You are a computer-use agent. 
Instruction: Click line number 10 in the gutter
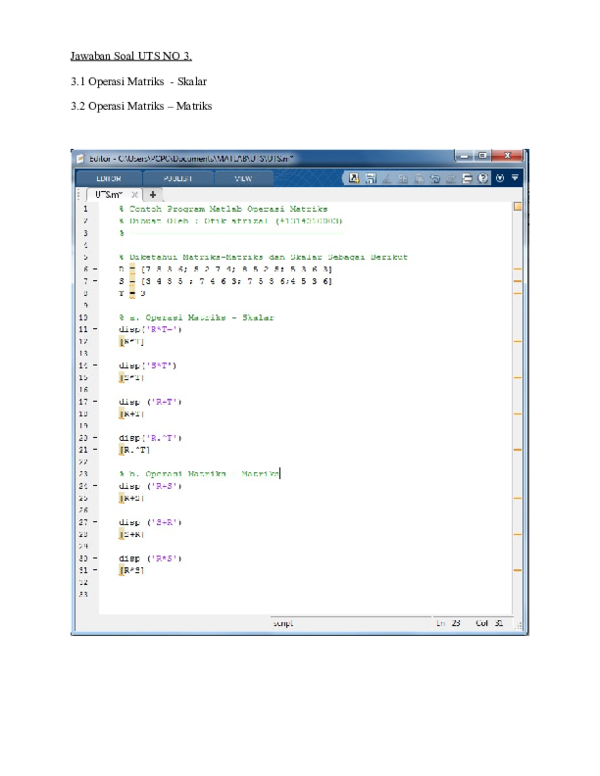[x=83, y=317]
